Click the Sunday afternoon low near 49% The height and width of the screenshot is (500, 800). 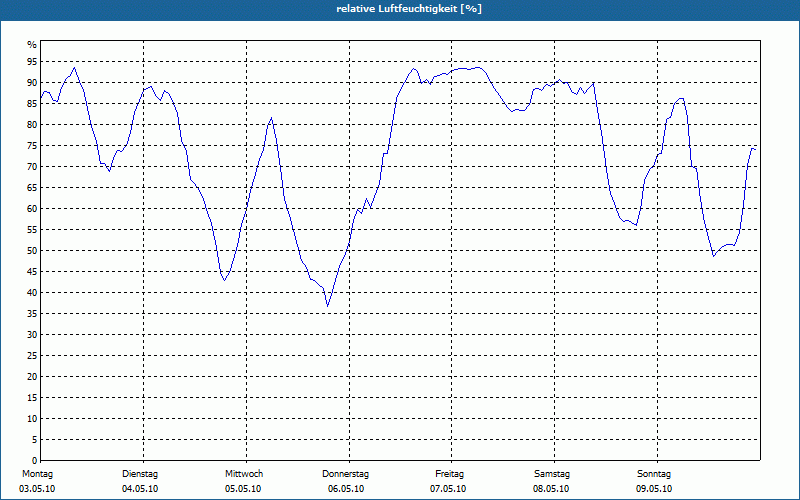[x=714, y=256]
